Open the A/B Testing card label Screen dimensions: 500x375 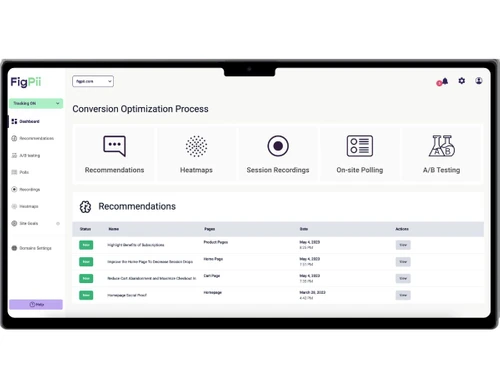point(442,170)
